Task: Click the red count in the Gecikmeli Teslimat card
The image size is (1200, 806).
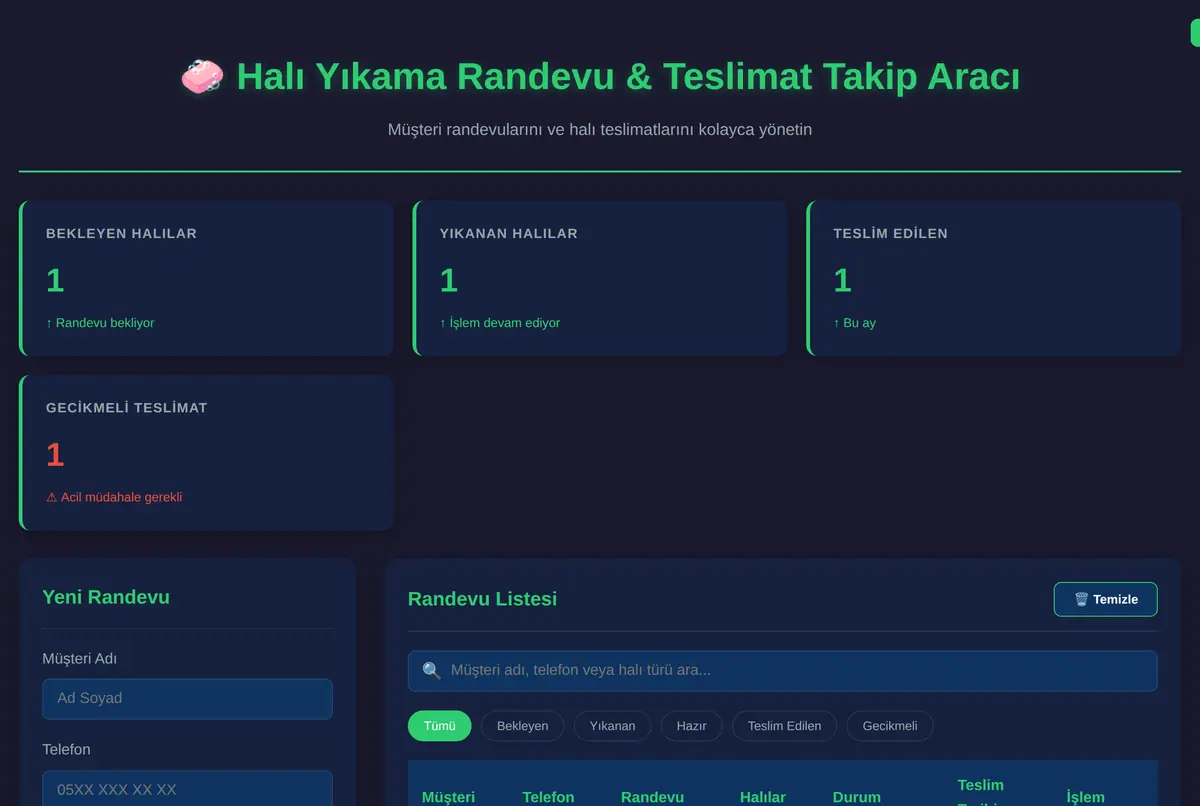Action: point(55,455)
